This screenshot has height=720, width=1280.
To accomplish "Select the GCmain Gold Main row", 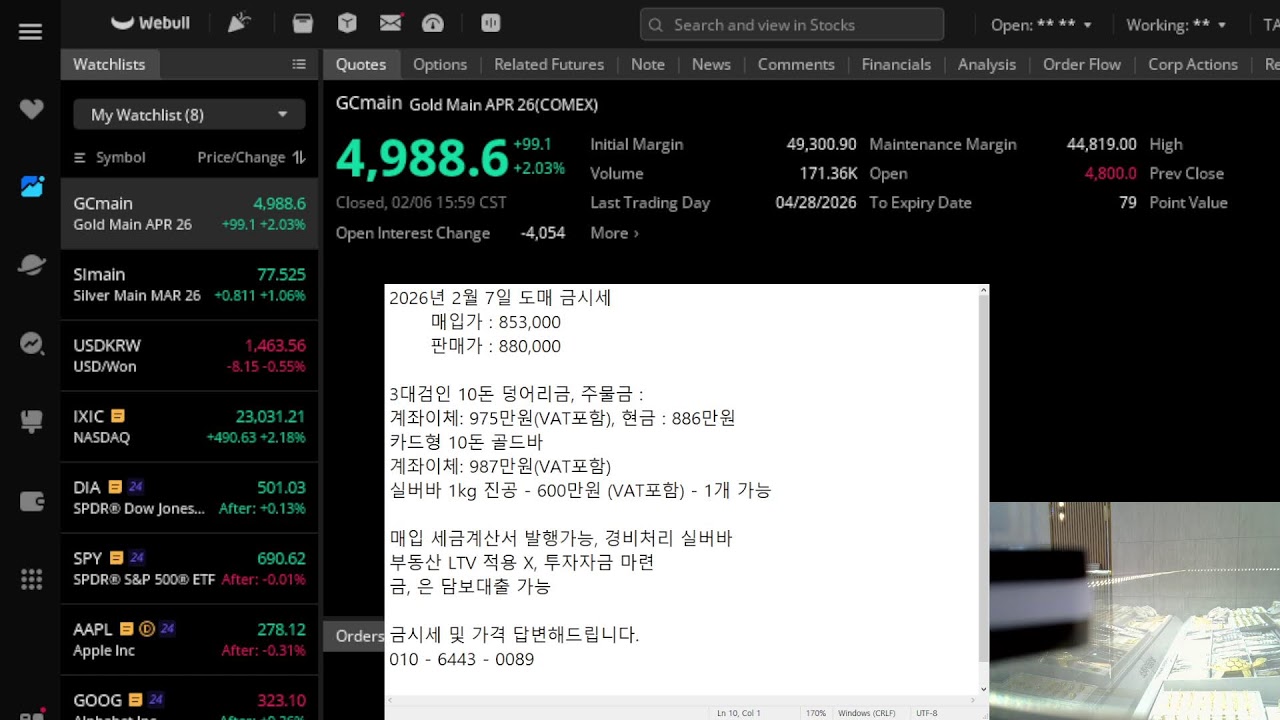I will pos(189,213).
